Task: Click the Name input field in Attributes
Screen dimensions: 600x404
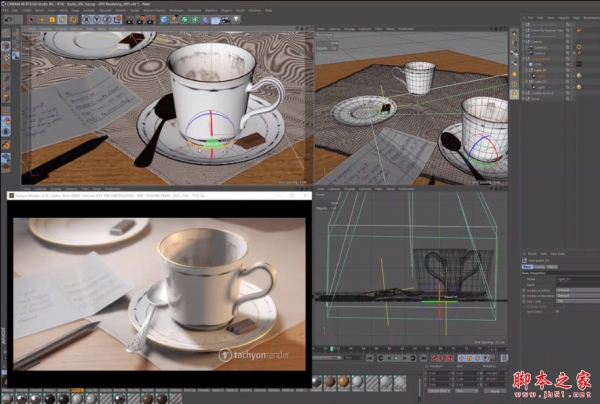Action: pos(578,279)
